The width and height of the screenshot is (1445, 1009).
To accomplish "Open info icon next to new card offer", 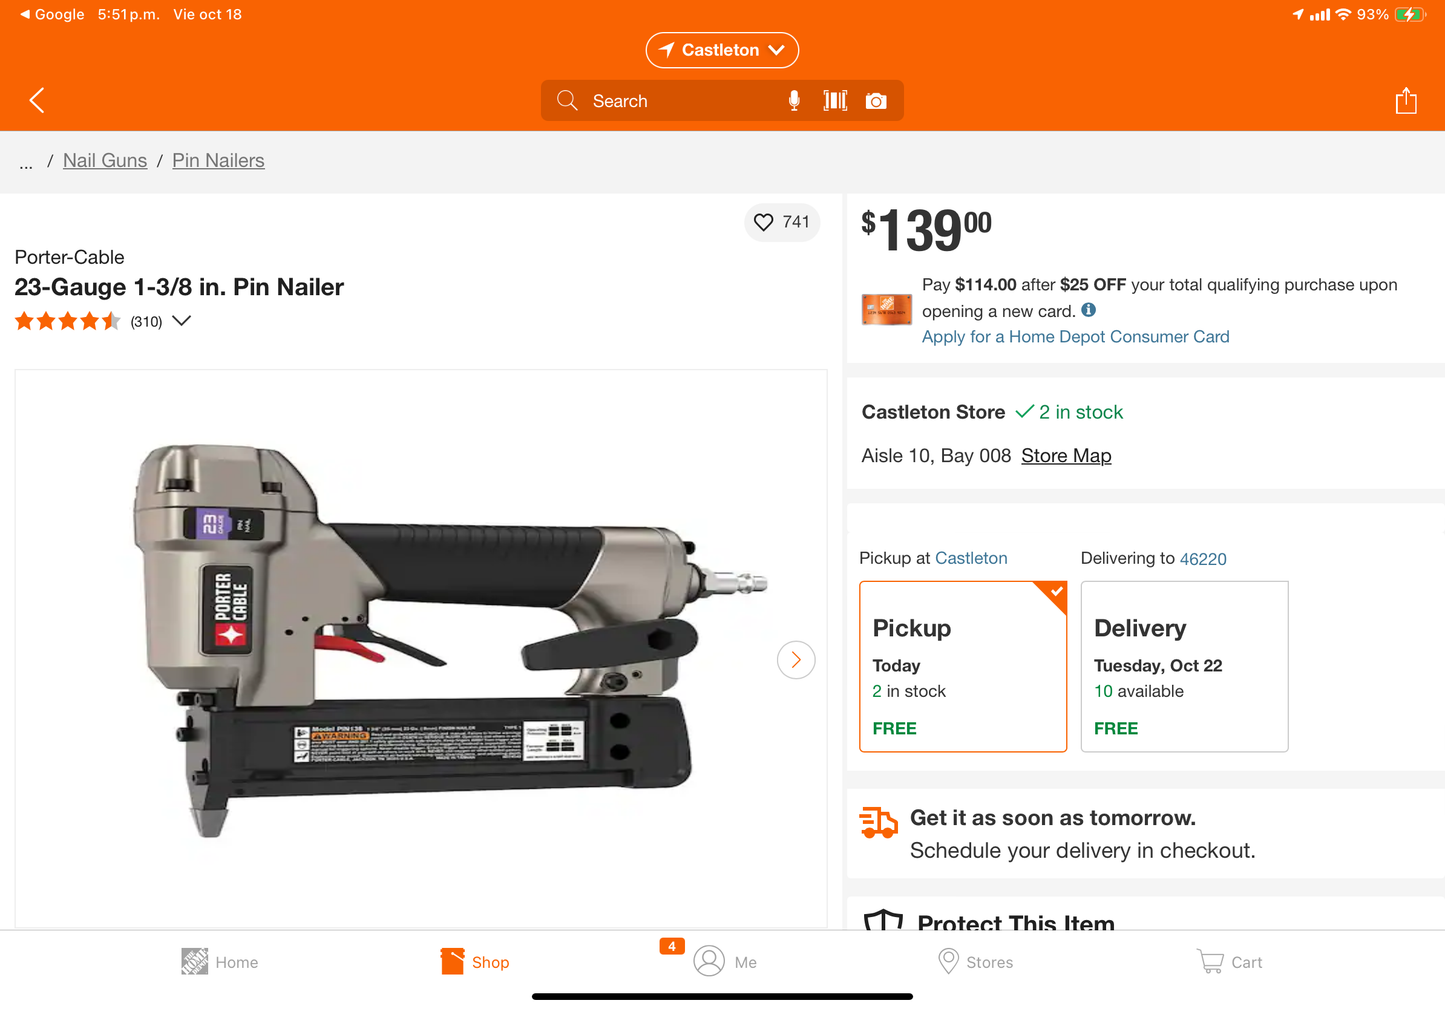I will 1089,310.
